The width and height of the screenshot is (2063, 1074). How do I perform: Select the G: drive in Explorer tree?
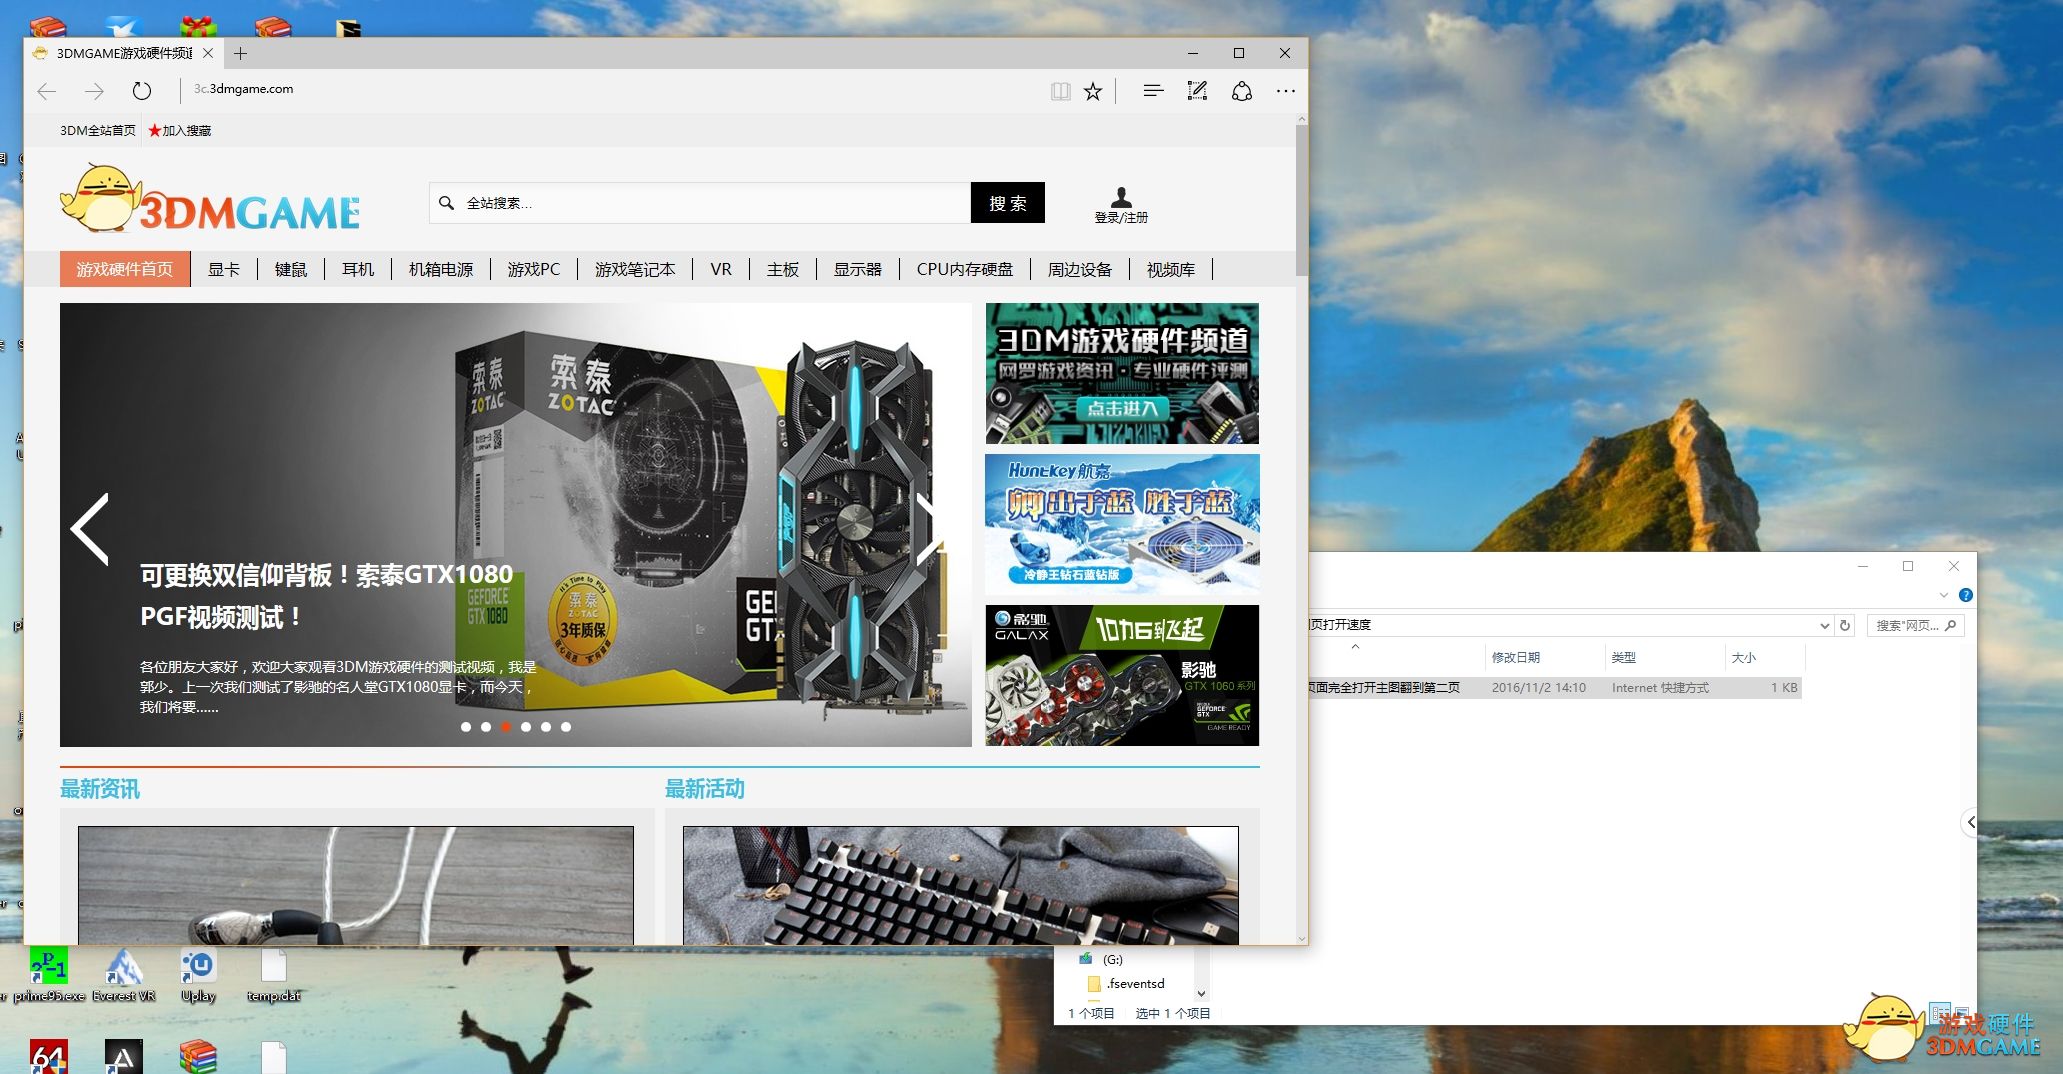click(x=1102, y=959)
